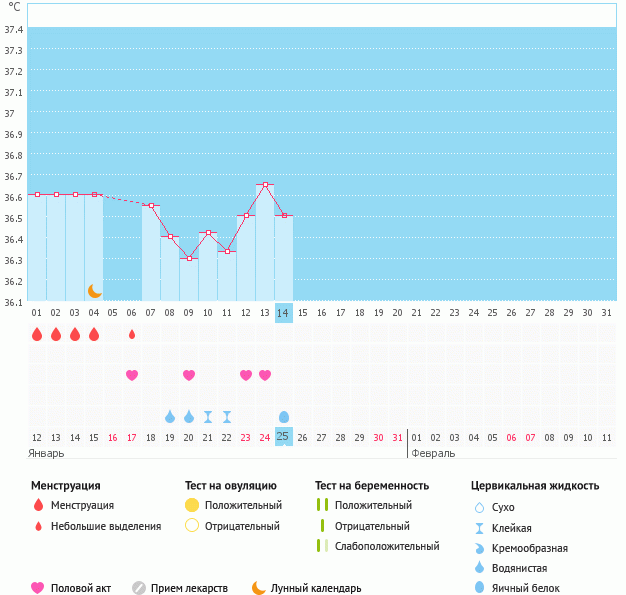Click the gray medication legend icon

pyautogui.click(x=139, y=588)
